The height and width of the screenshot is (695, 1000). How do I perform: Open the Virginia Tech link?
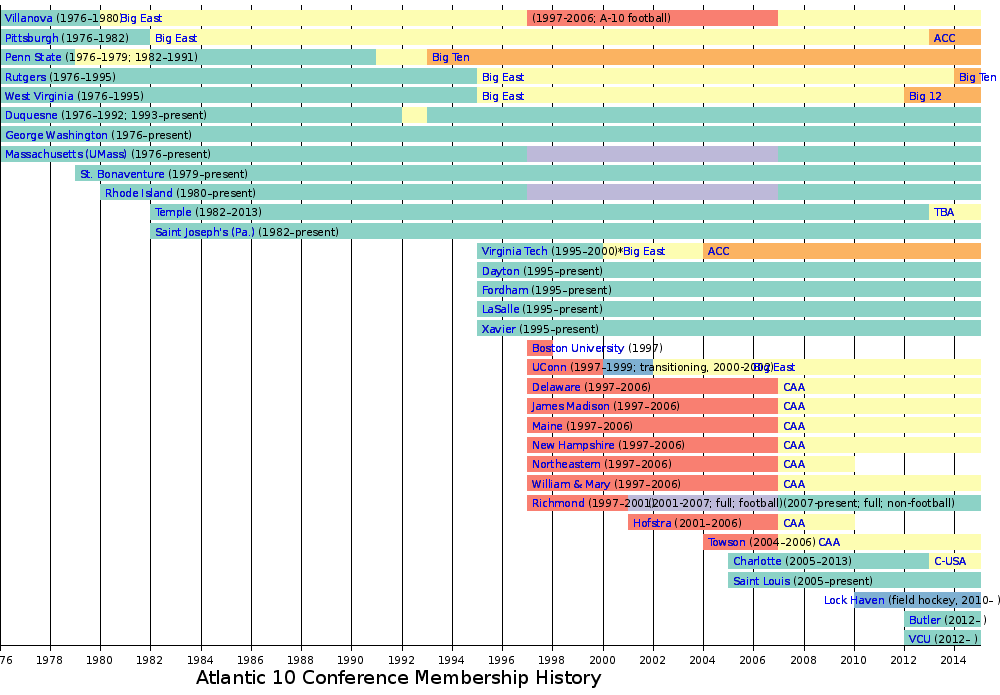[x=514, y=251]
